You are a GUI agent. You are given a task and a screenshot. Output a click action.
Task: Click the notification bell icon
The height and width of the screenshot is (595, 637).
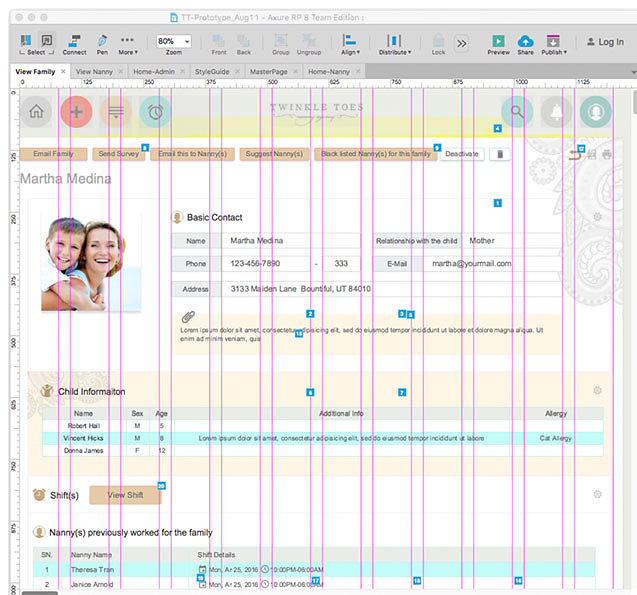pyautogui.click(x=556, y=112)
